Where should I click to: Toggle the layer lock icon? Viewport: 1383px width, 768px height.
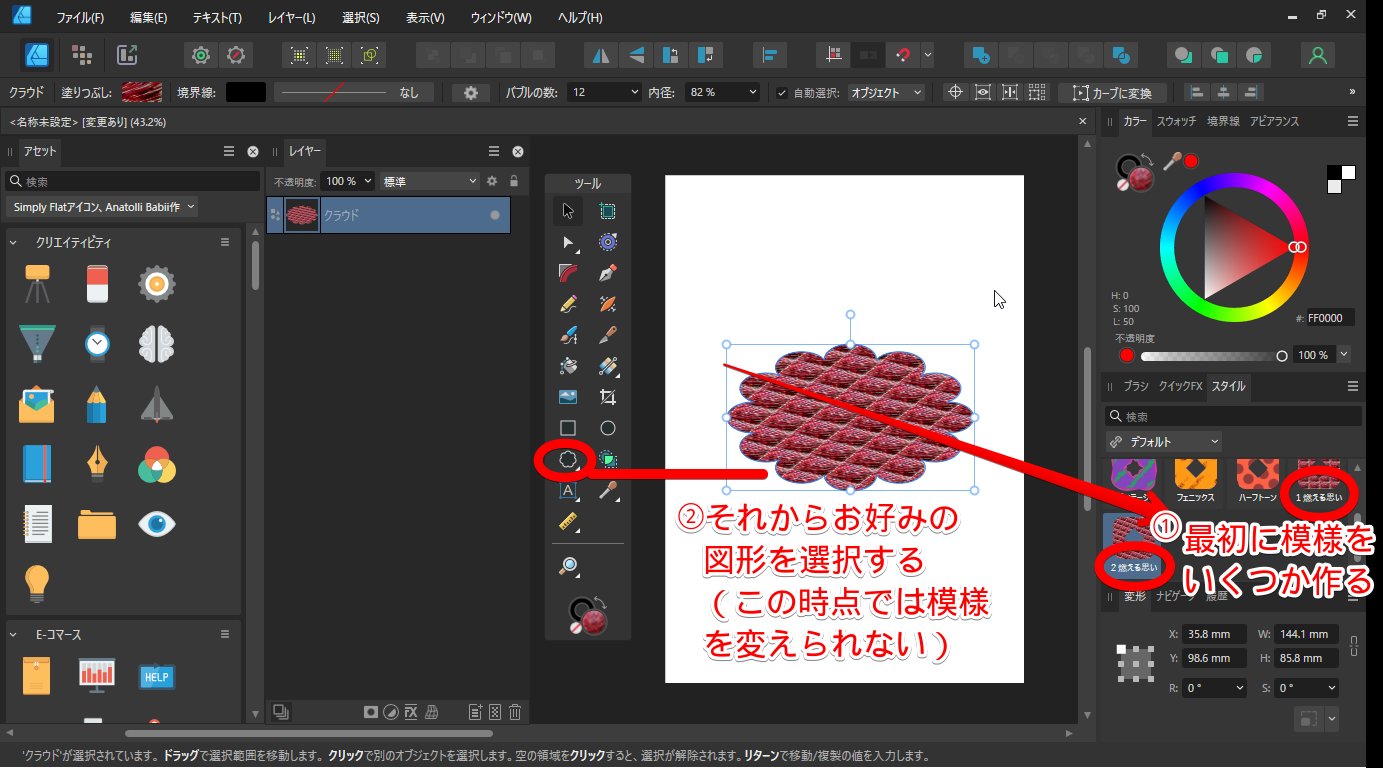[x=514, y=181]
